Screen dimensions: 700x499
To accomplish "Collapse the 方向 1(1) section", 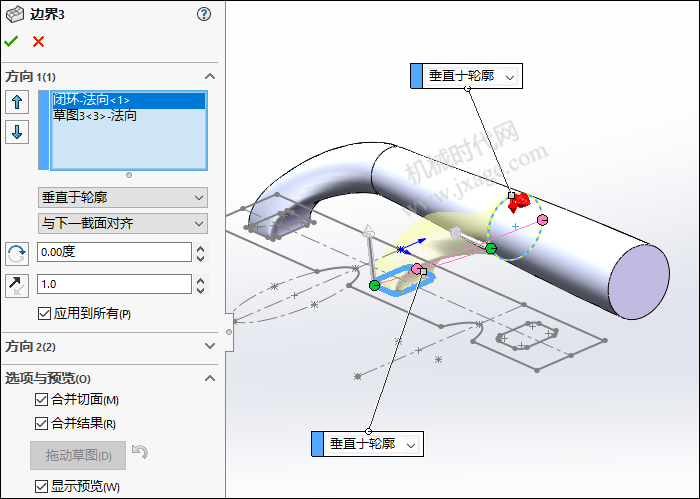I will point(210,76).
